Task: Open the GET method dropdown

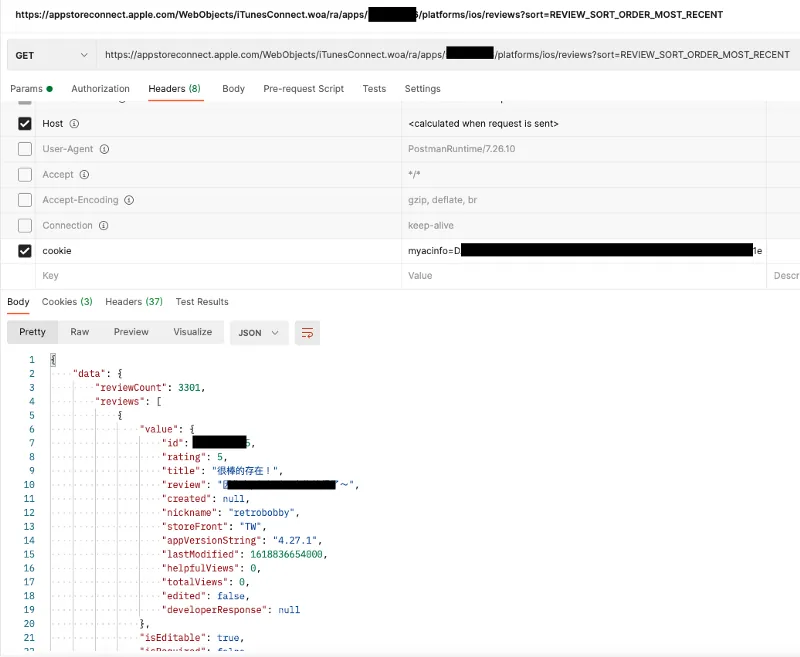Action: (51, 55)
